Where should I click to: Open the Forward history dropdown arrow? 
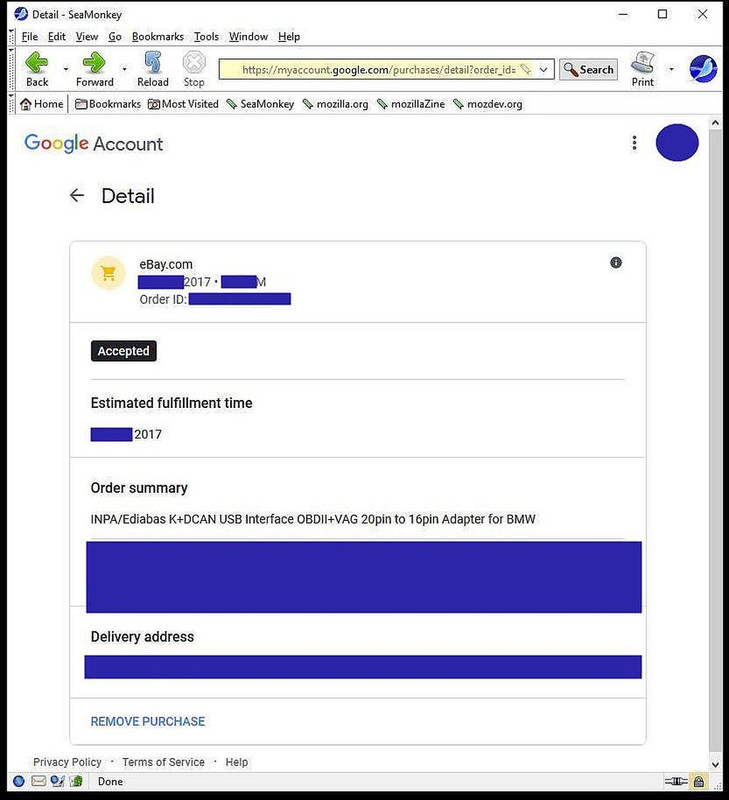[x=124, y=69]
